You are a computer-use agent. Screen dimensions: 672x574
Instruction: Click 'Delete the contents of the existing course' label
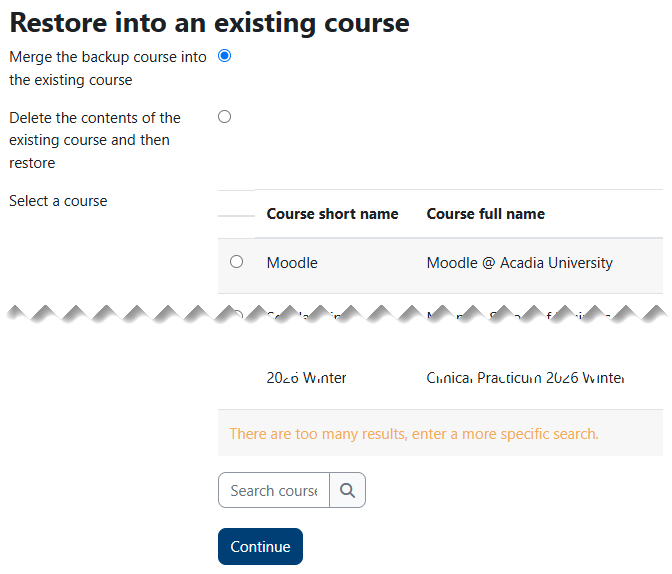pos(95,140)
